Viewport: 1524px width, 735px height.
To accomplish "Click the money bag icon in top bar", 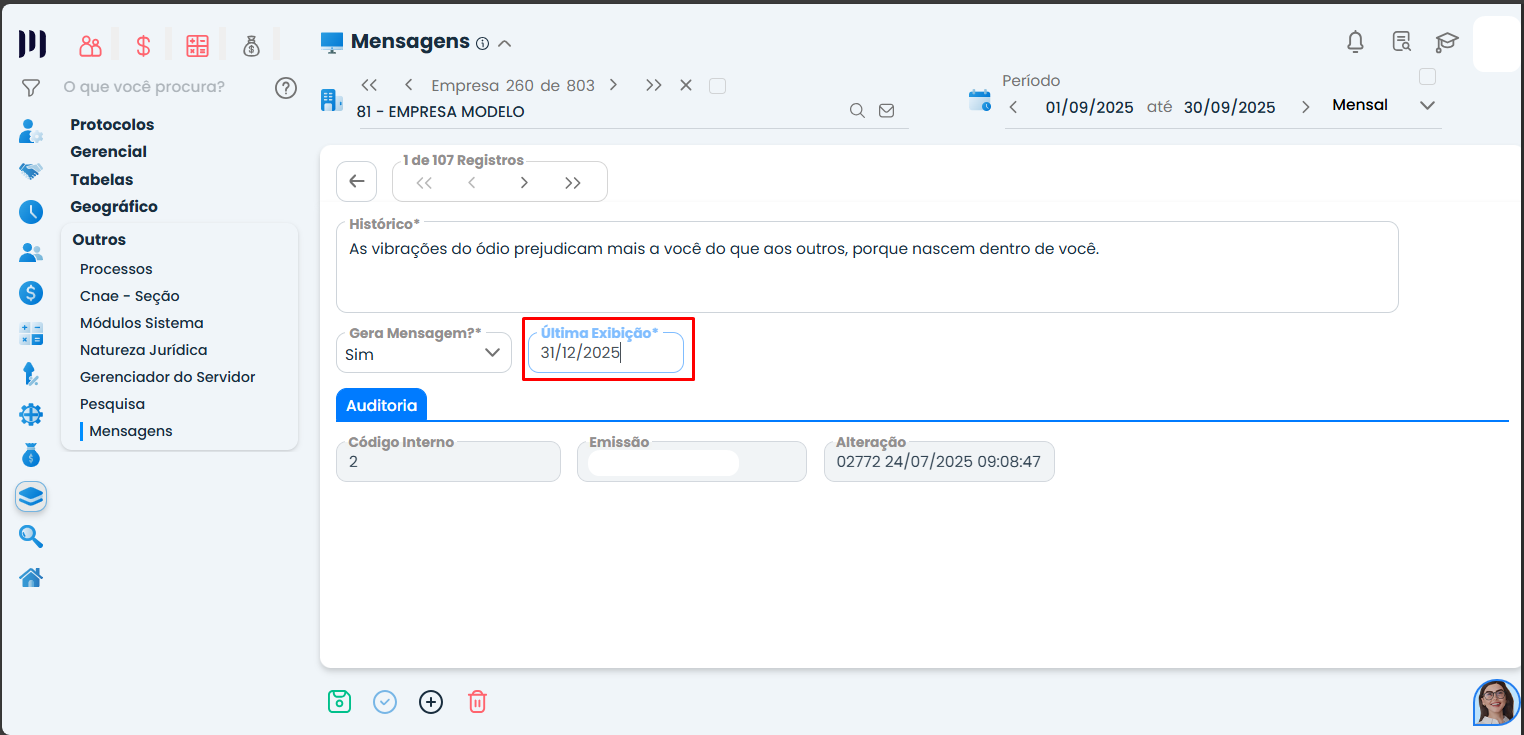I will point(251,45).
